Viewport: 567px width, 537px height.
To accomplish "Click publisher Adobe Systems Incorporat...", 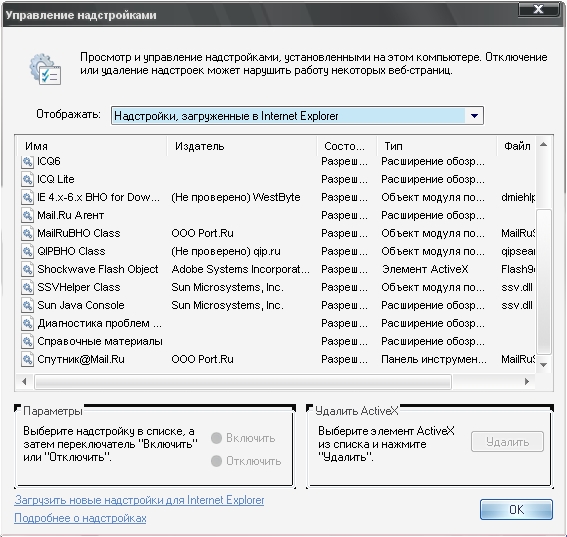I will tap(240, 269).
